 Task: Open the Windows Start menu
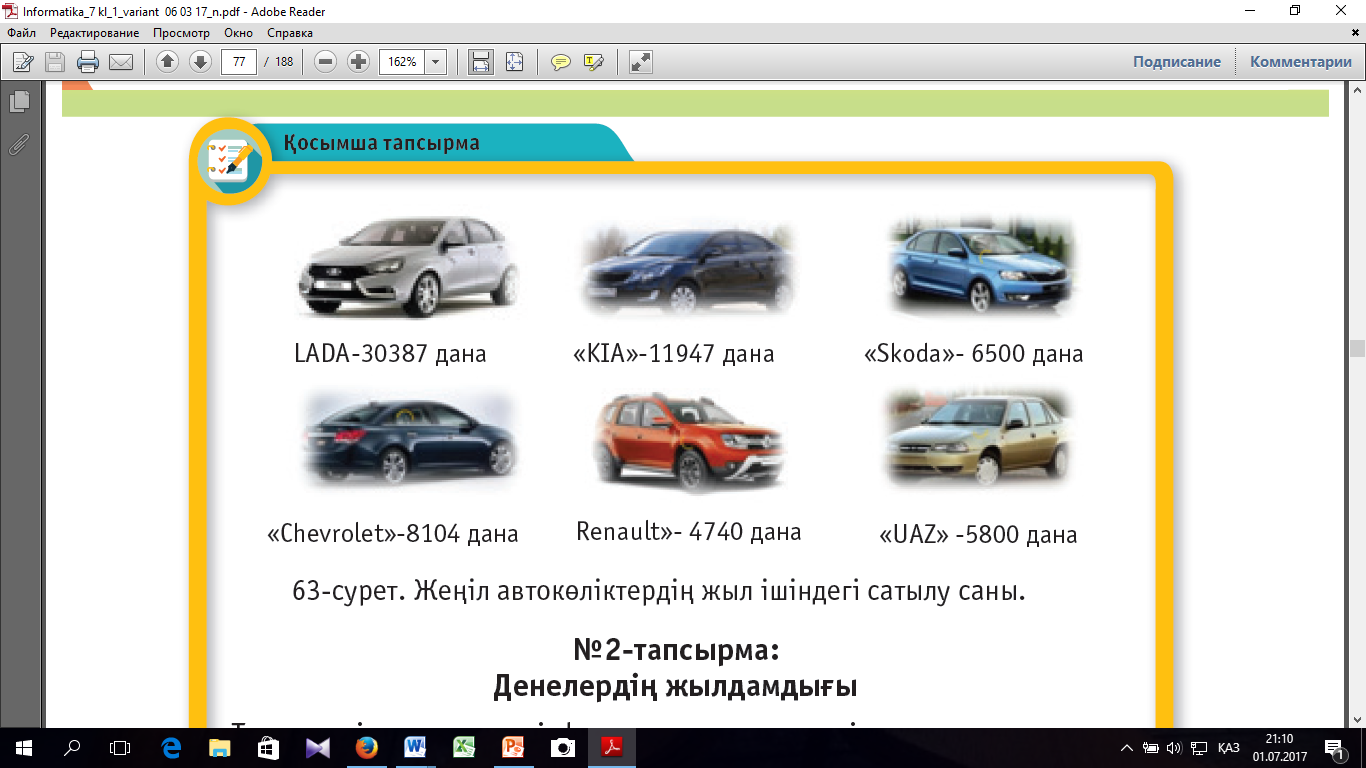(23, 747)
